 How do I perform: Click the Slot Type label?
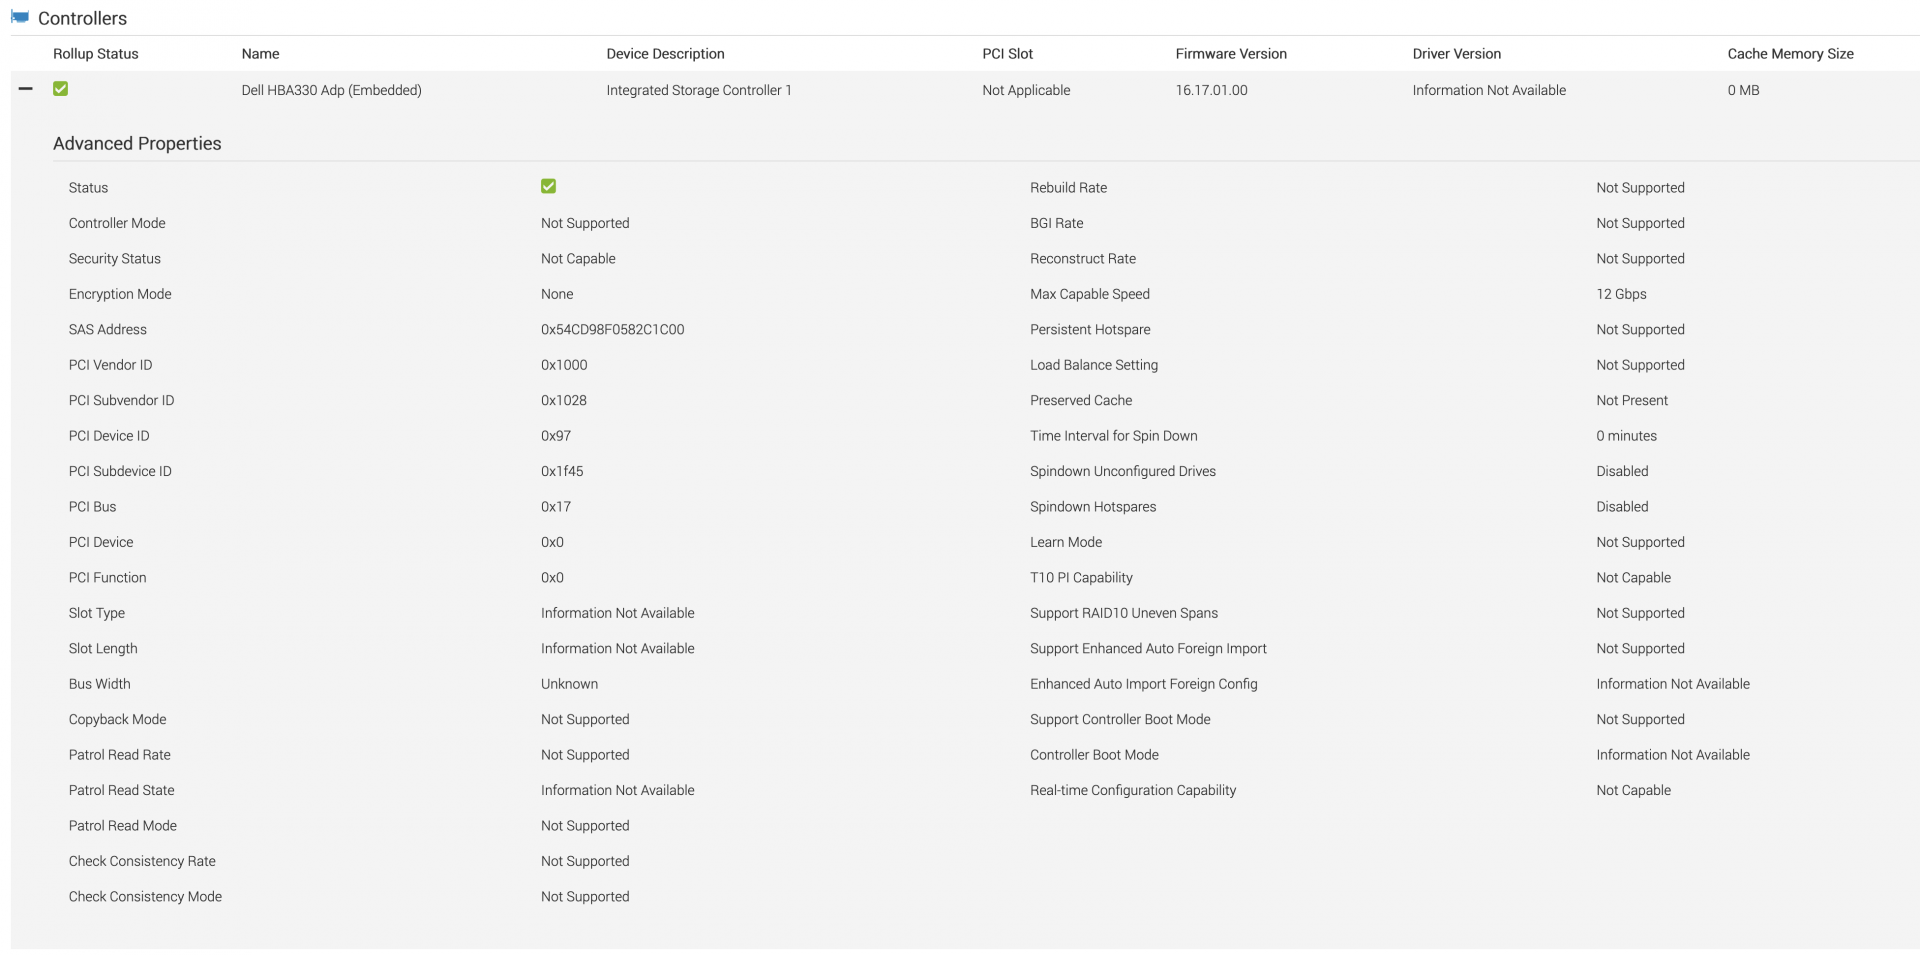point(97,613)
